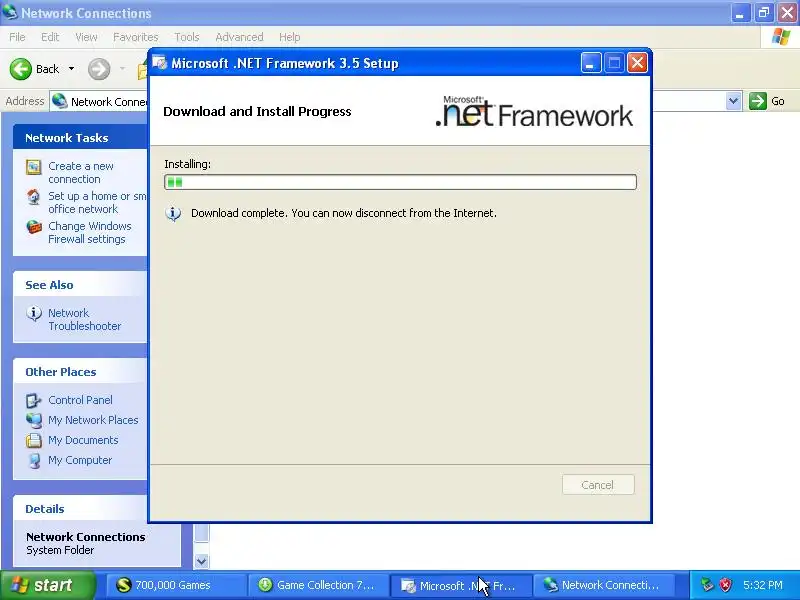This screenshot has height=600, width=800.
Task: Open the Advanced menu
Action: [239, 37]
